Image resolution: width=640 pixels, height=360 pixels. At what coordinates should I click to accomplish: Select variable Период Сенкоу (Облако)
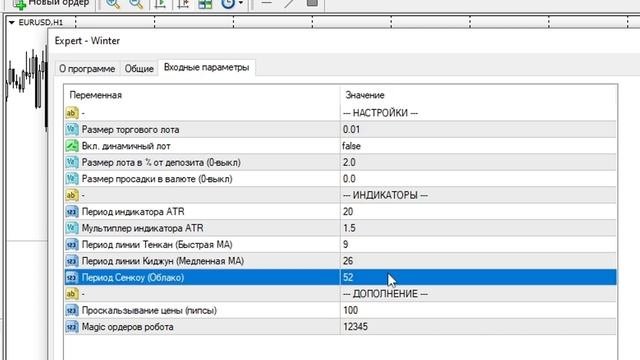pyautogui.click(x=133, y=278)
